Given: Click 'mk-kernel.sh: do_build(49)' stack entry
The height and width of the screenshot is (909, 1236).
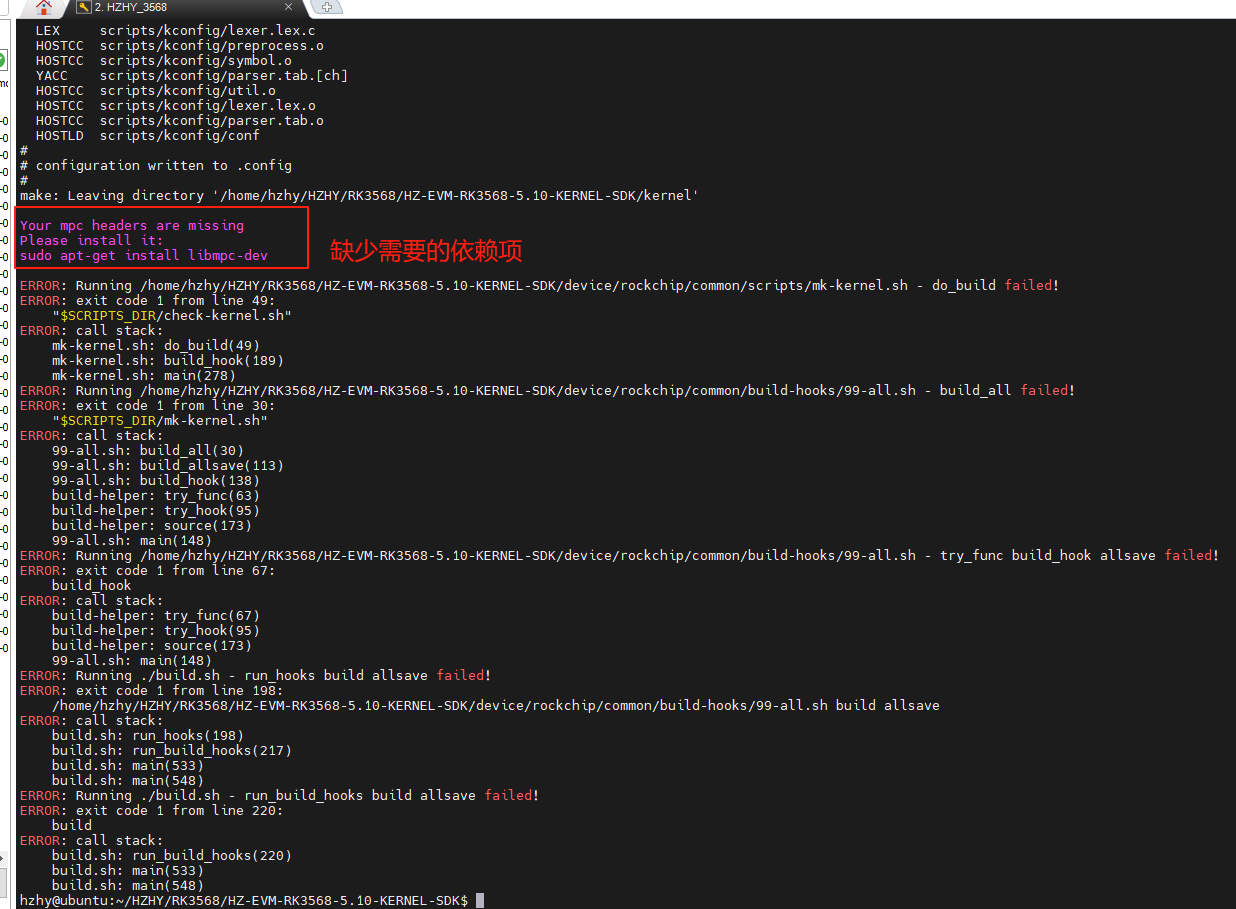Looking at the screenshot, I should tap(156, 346).
